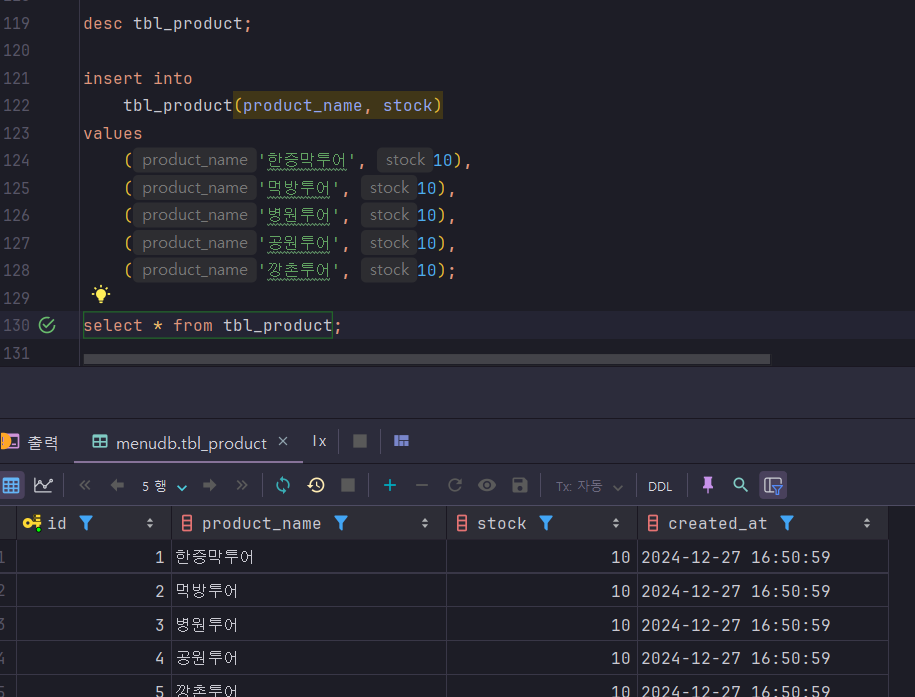Sort by created_at column arrows
The image size is (915, 697).
[867, 524]
